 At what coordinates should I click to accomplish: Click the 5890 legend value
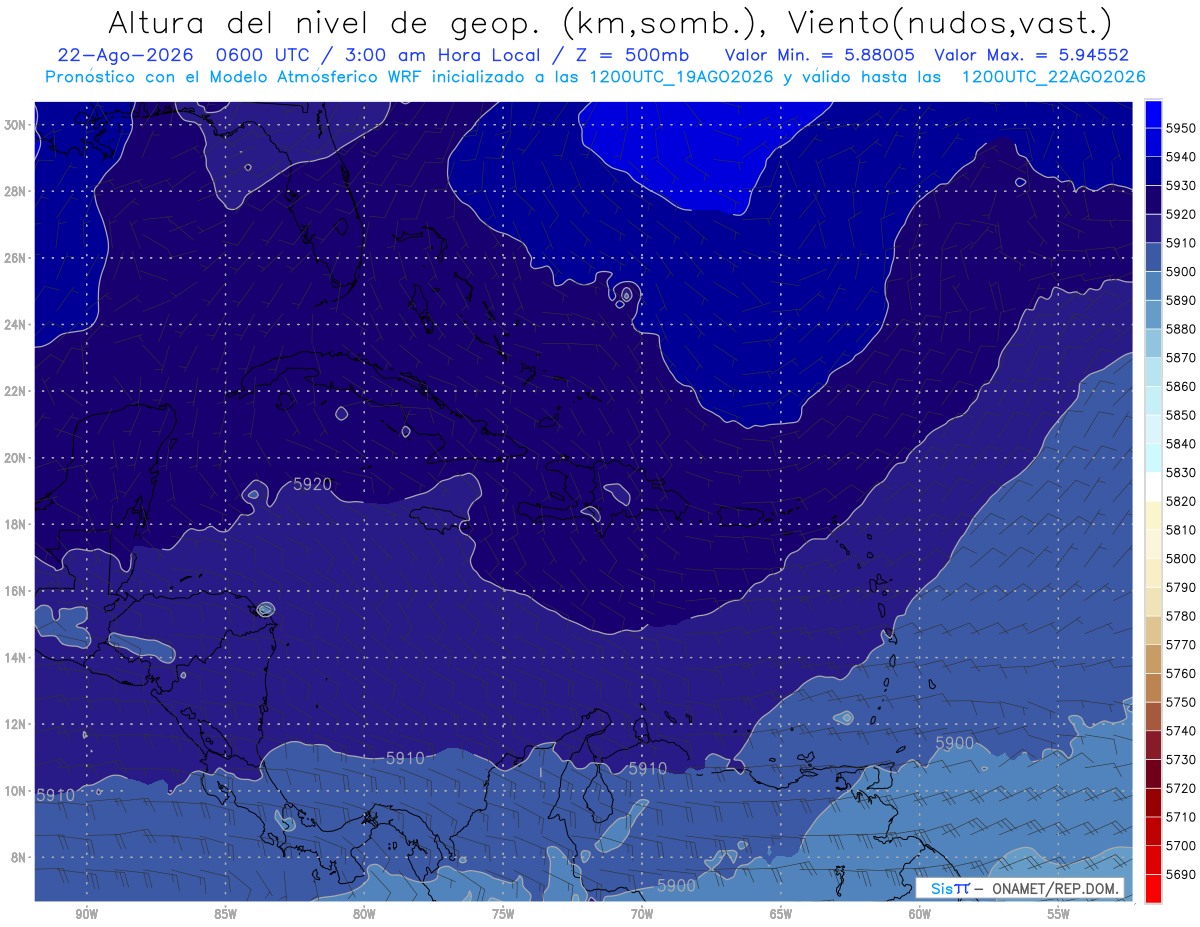[1181, 300]
